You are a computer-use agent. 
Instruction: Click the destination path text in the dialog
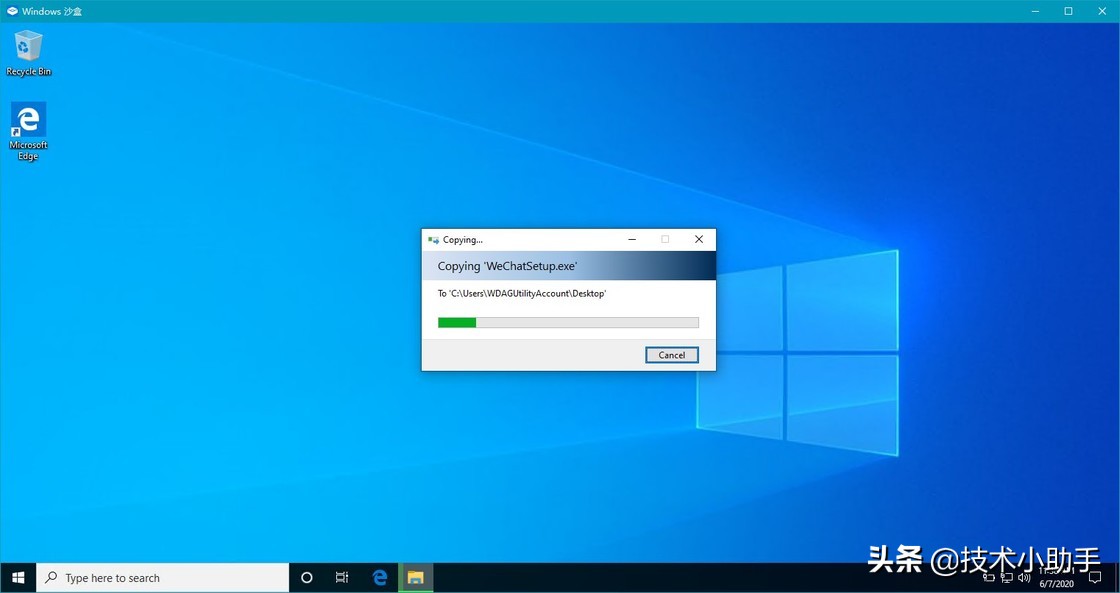click(x=521, y=293)
